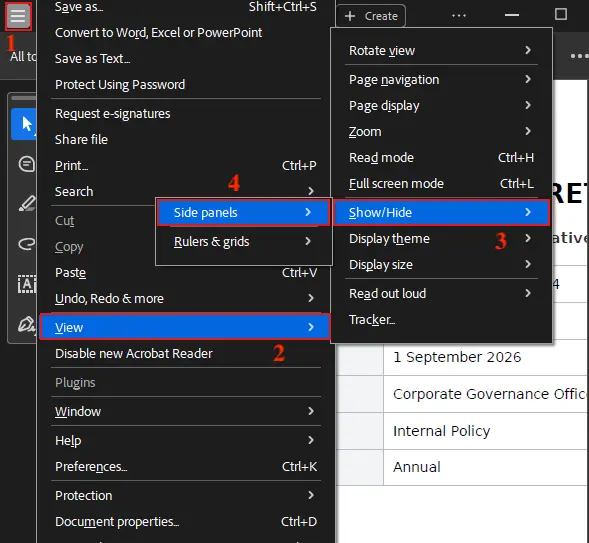Click the Corporate Governance Office cell

pos(486,394)
